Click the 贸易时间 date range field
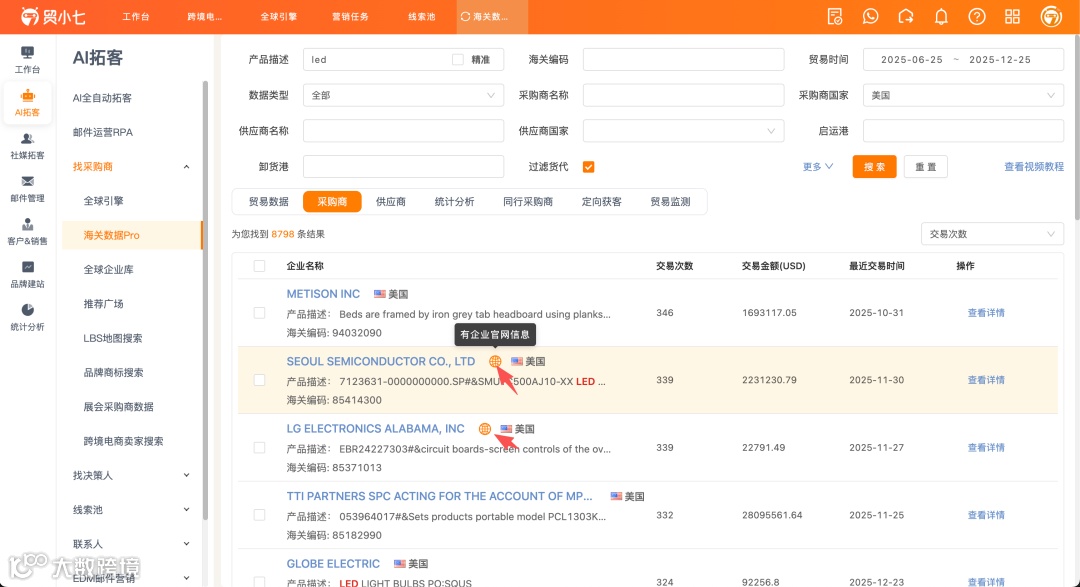This screenshot has height=587, width=1080. coord(963,60)
